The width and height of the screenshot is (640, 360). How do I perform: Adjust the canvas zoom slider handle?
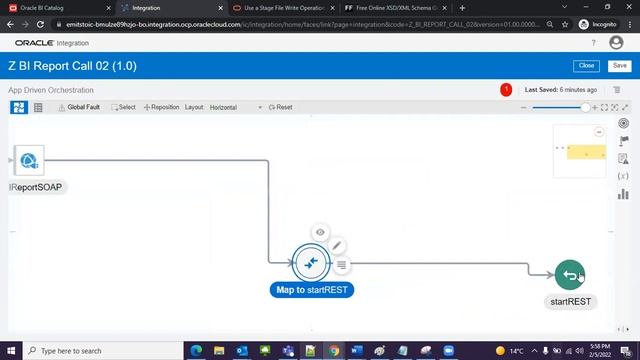pos(585,108)
